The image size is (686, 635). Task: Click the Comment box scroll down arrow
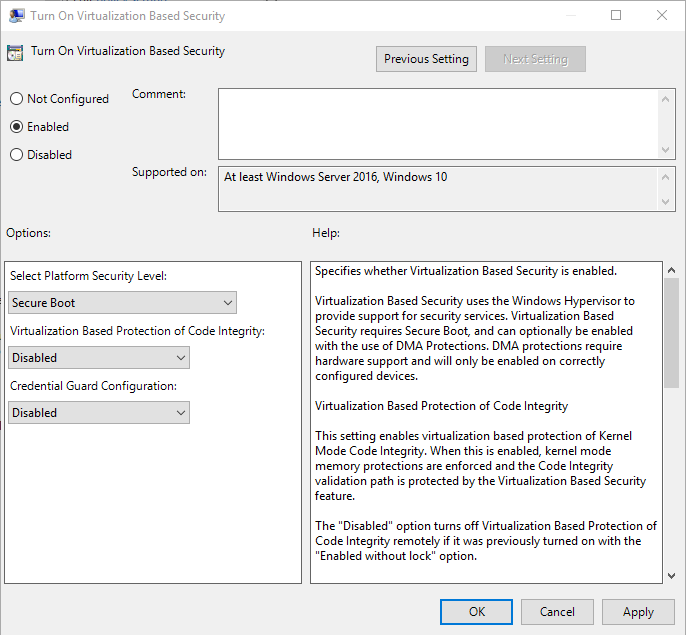tap(667, 149)
